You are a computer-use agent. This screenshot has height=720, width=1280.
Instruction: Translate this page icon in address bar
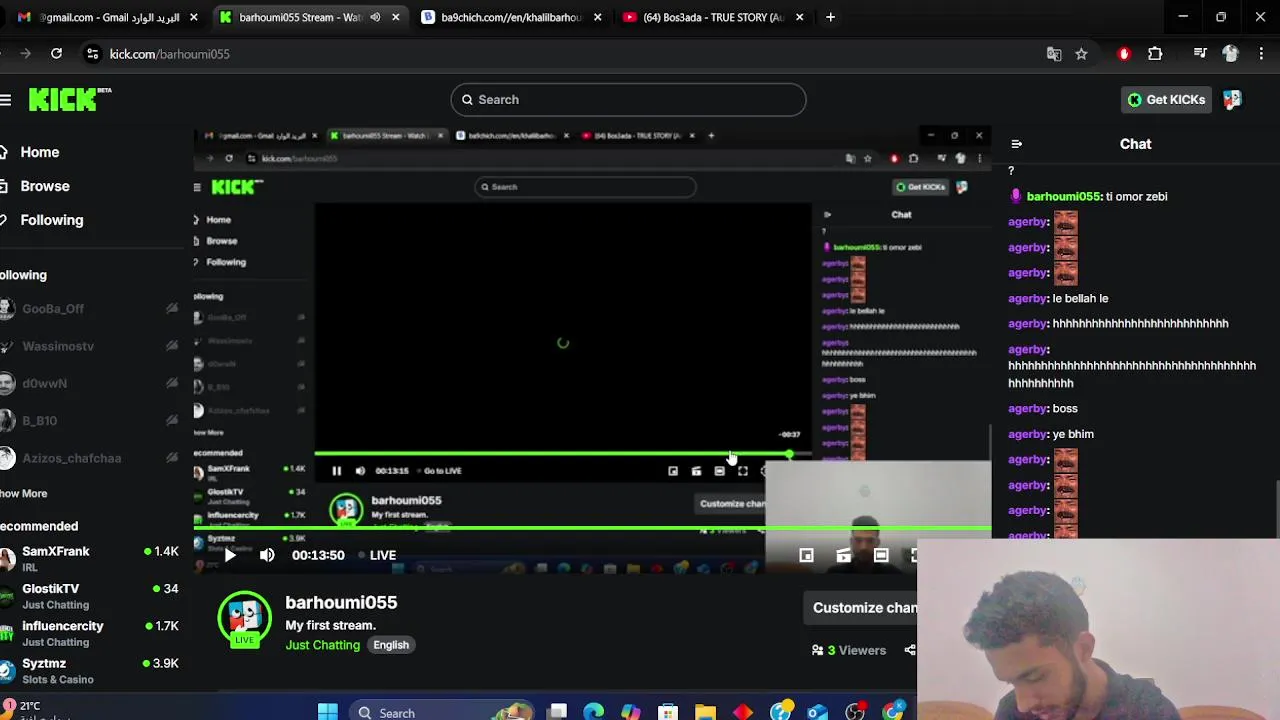[x=1054, y=54]
